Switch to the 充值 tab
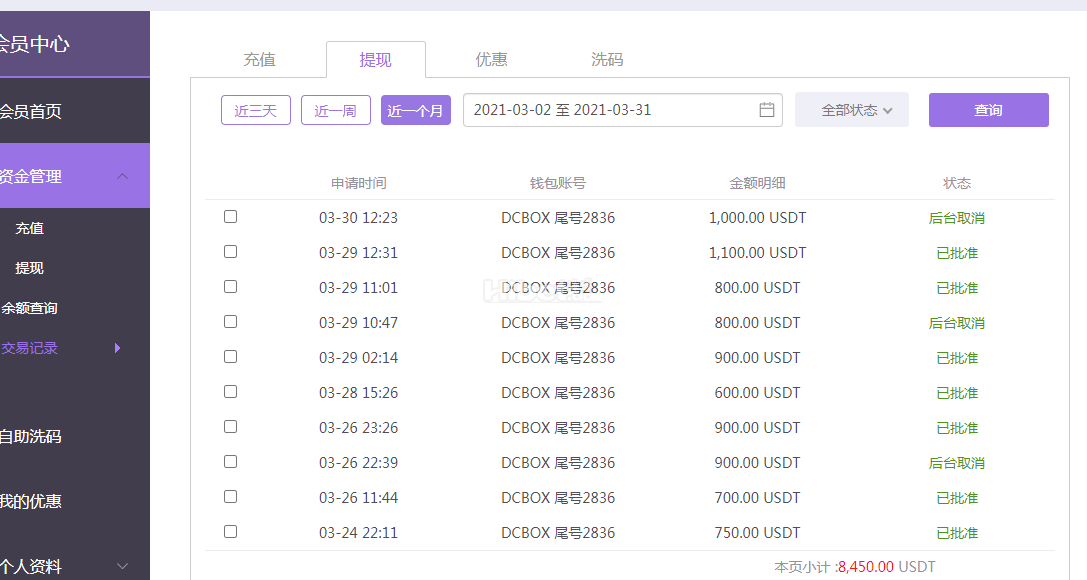Screen dimensions: 1087x580 pos(259,60)
